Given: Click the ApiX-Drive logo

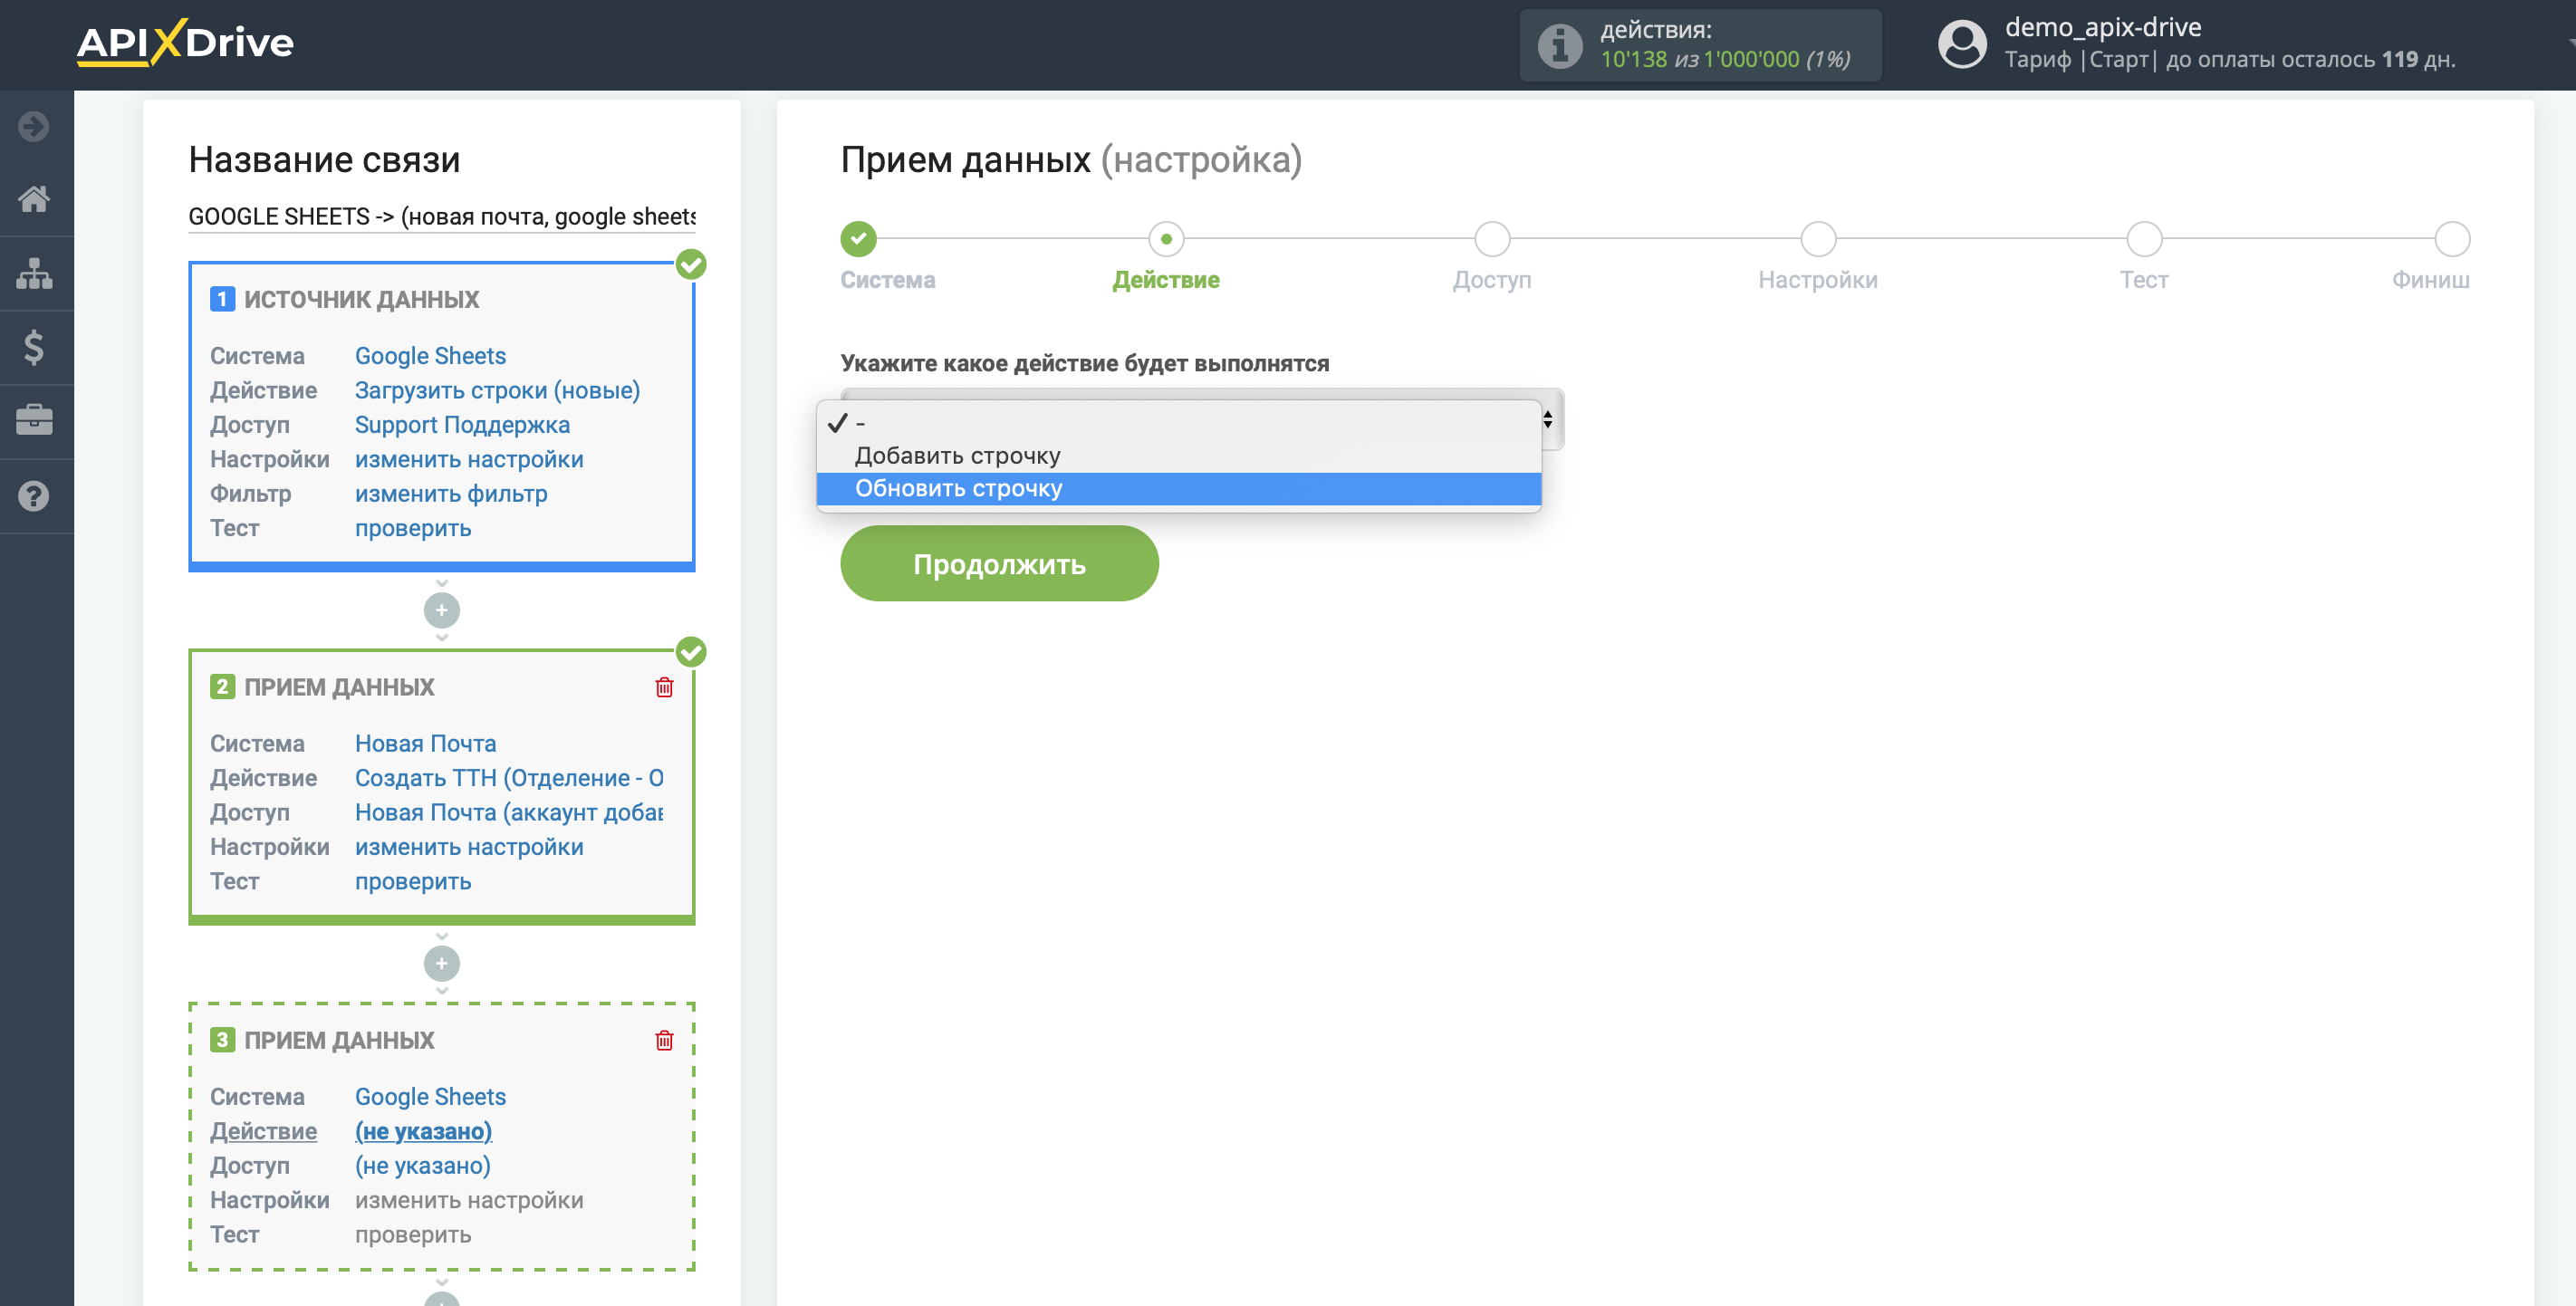Looking at the screenshot, I should [185, 42].
